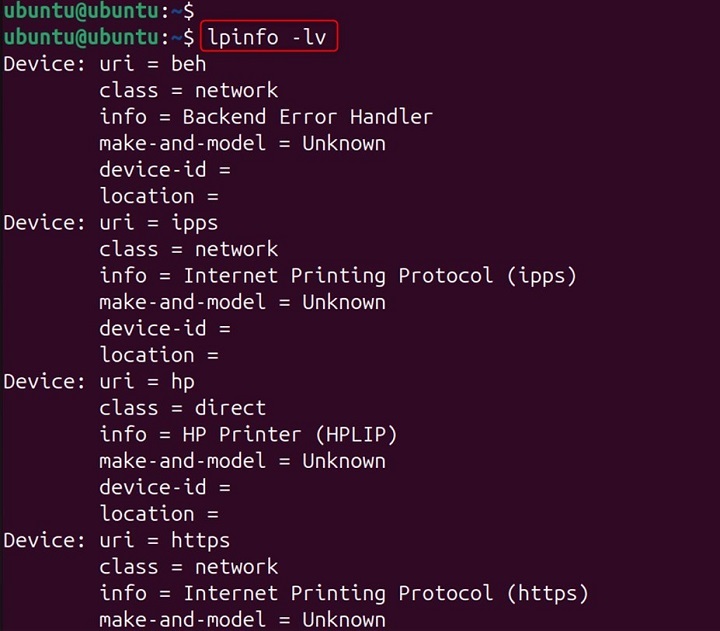Click the "Backend Error Handler" info text
The height and width of the screenshot is (631, 720).
pos(307,116)
